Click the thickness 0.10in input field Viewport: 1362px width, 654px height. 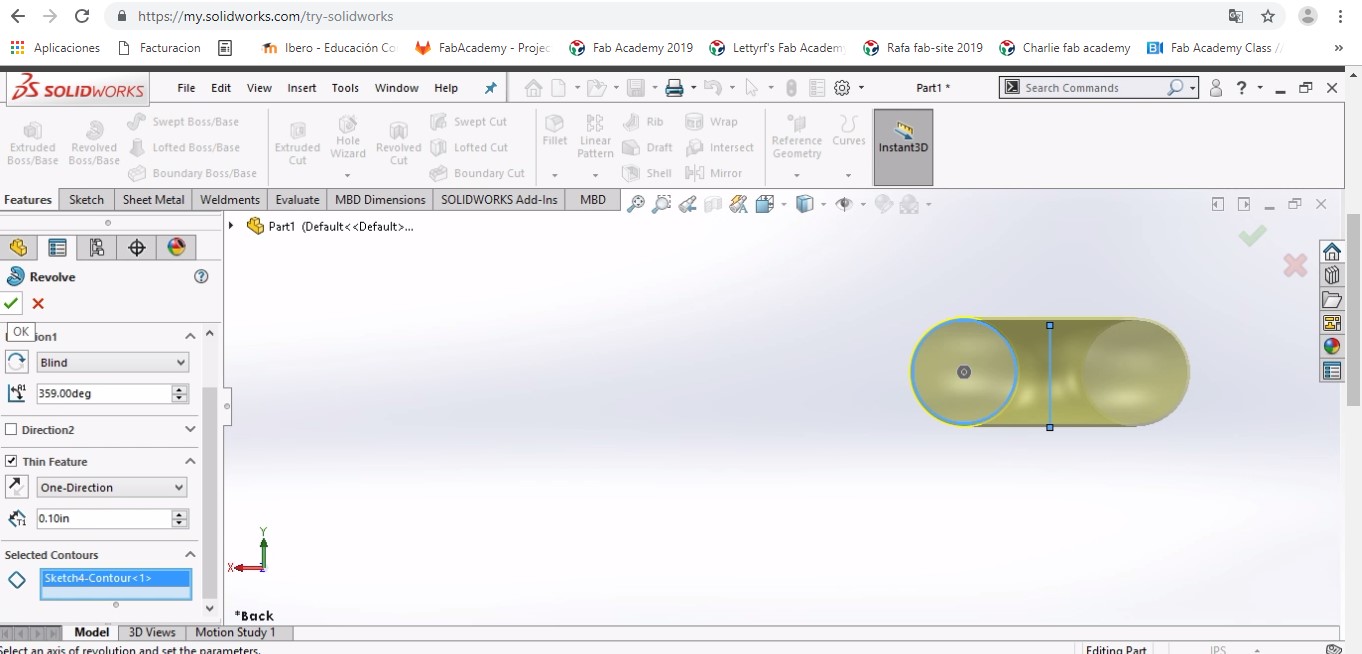pyautogui.click(x=104, y=519)
